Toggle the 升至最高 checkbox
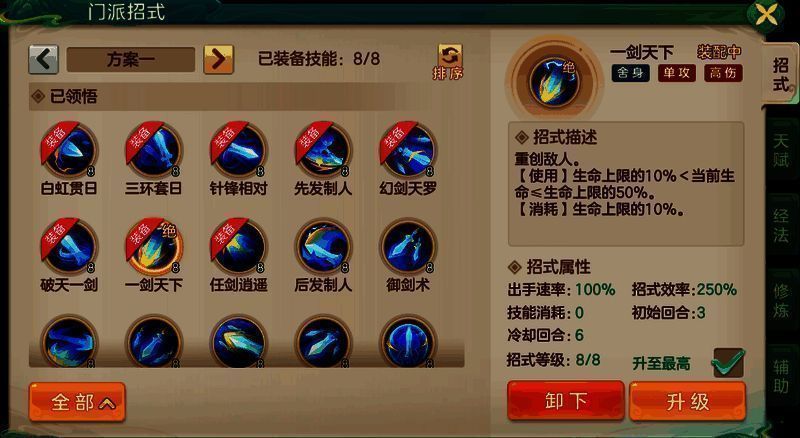Image resolution: width=800 pixels, height=438 pixels. tap(728, 362)
